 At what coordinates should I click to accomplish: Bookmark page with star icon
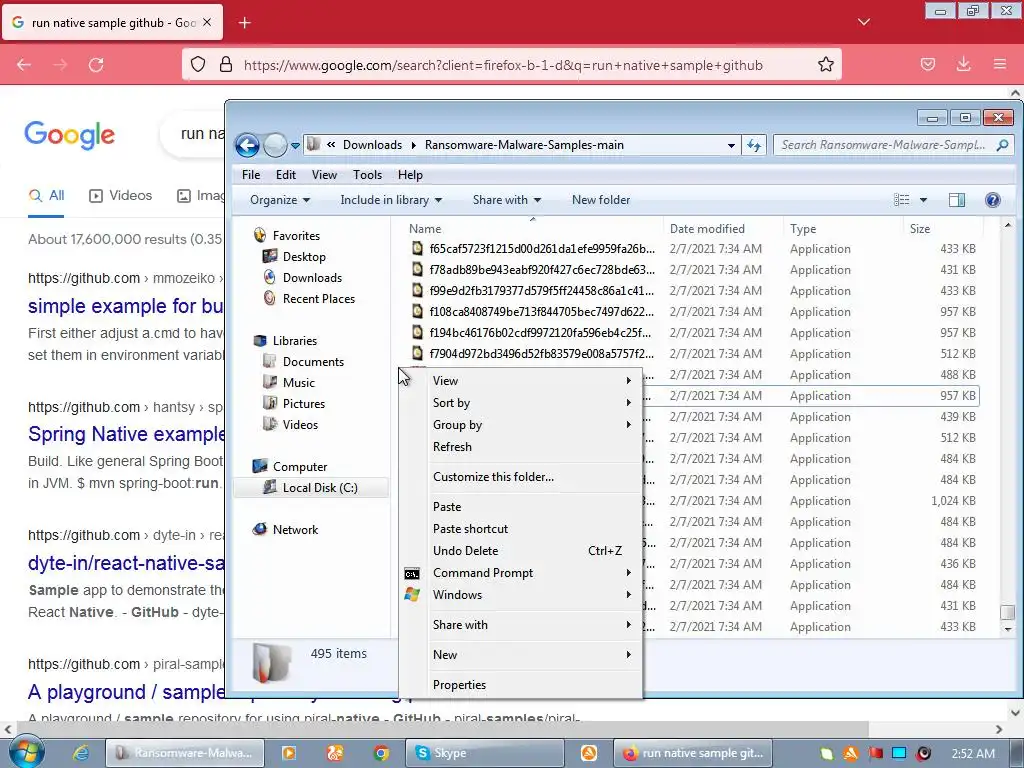tap(825, 65)
